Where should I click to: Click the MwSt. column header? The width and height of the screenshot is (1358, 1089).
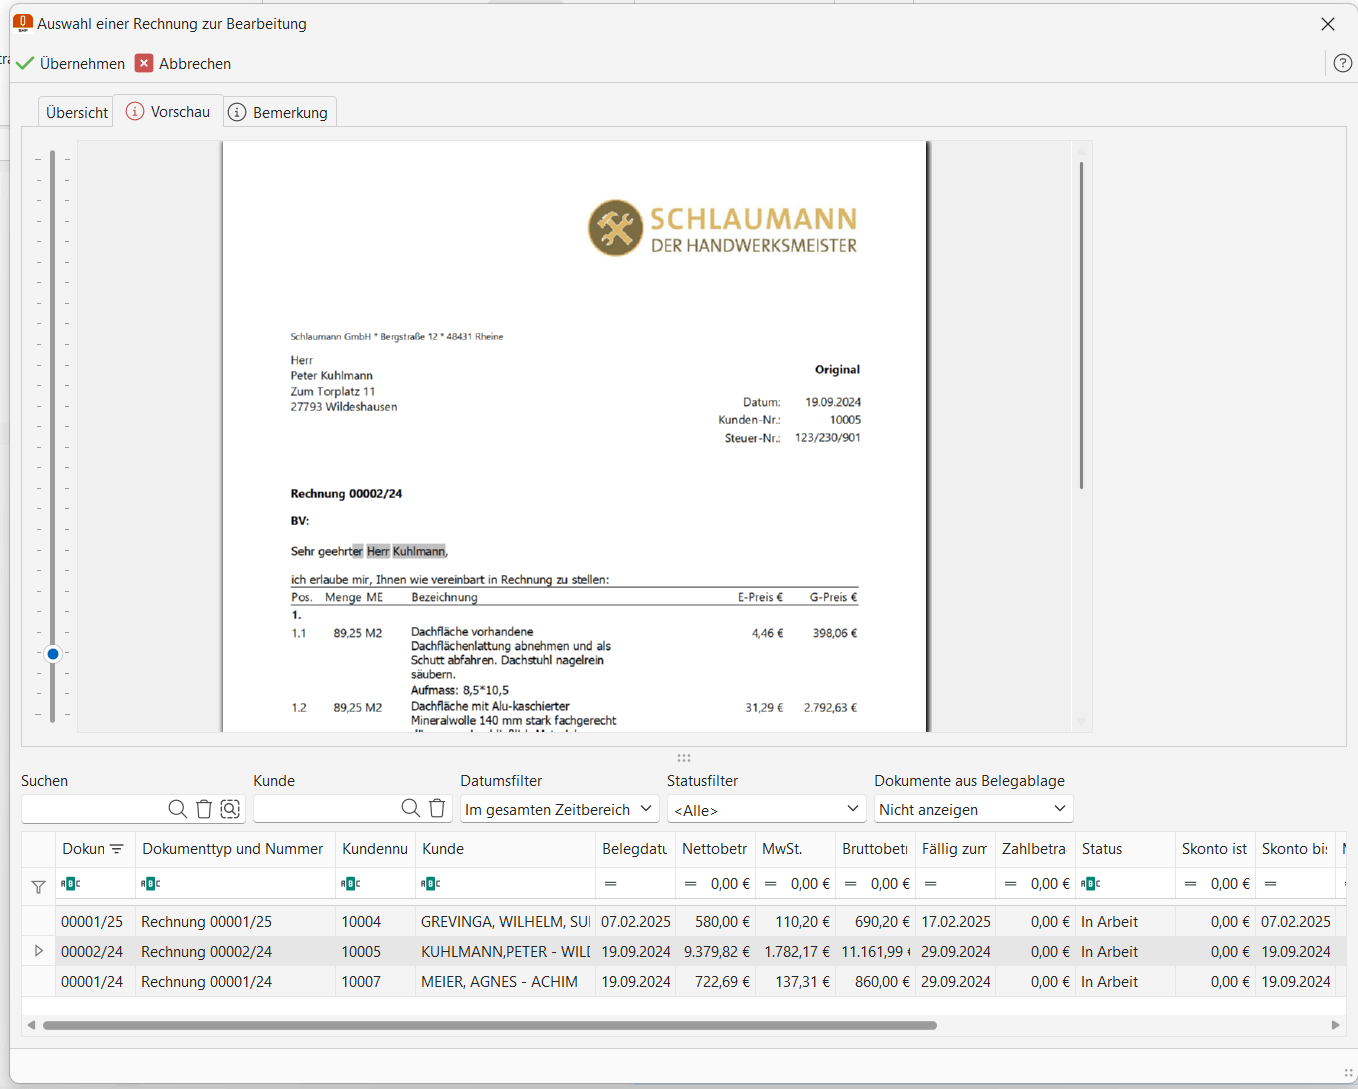795,849
